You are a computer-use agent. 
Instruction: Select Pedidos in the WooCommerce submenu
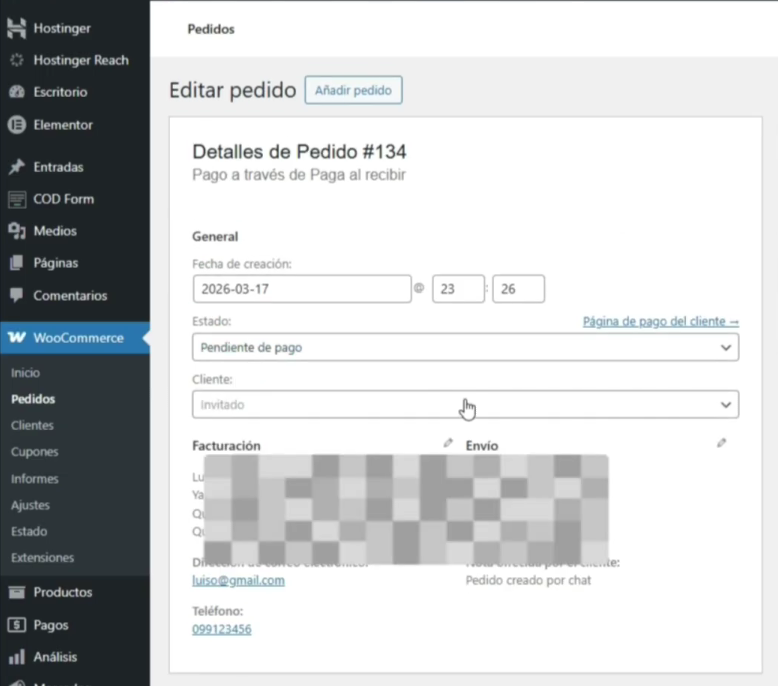[x=33, y=399]
